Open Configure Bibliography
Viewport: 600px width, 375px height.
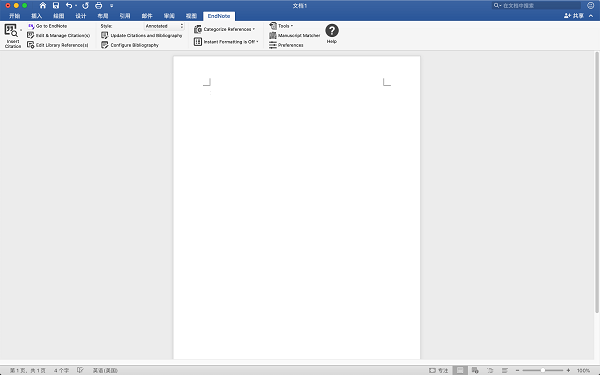[130, 45]
